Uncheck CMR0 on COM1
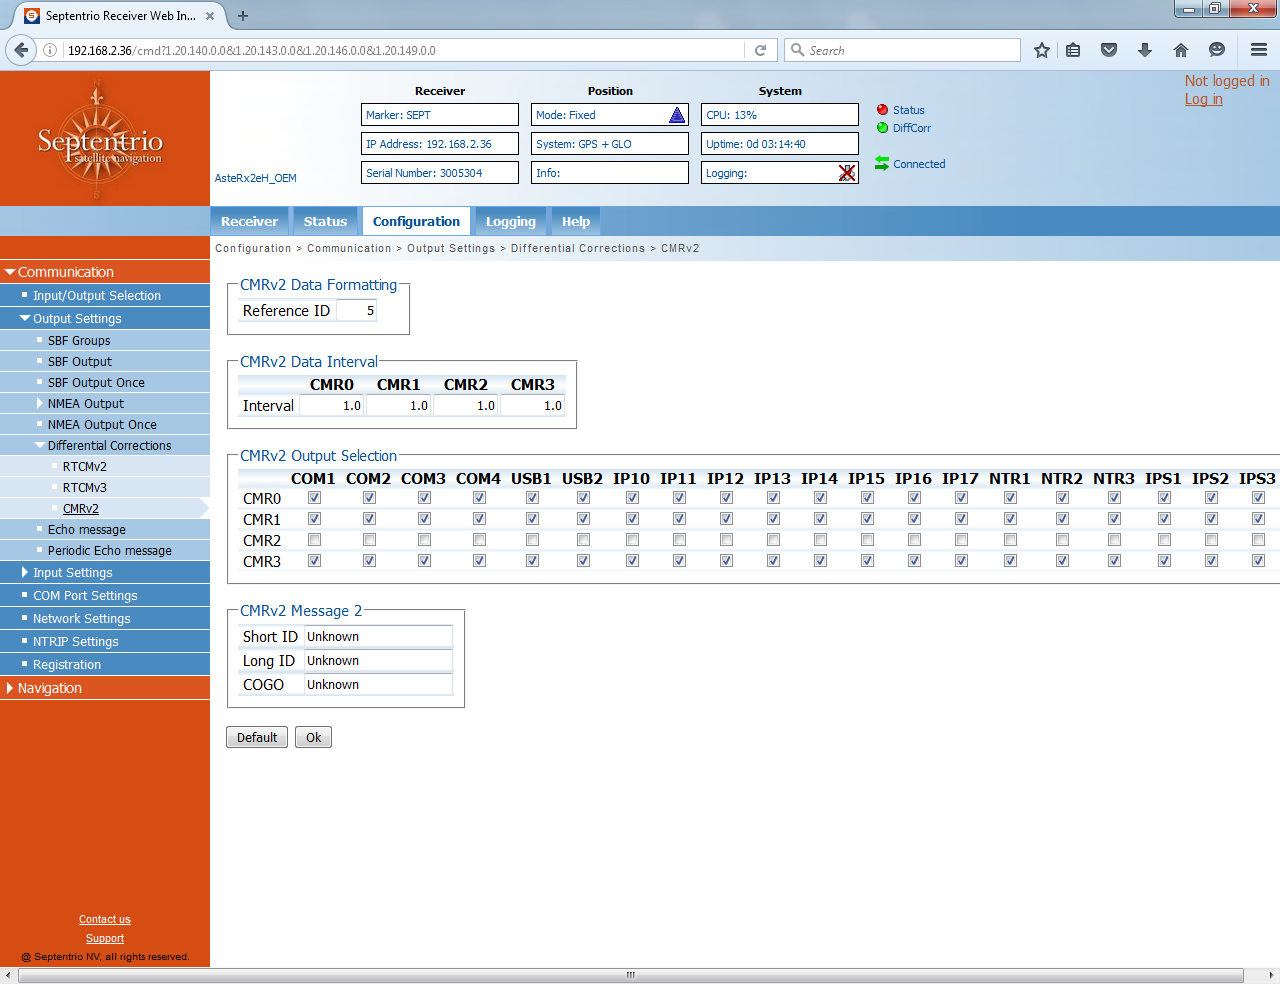The height and width of the screenshot is (984, 1280). (314, 498)
